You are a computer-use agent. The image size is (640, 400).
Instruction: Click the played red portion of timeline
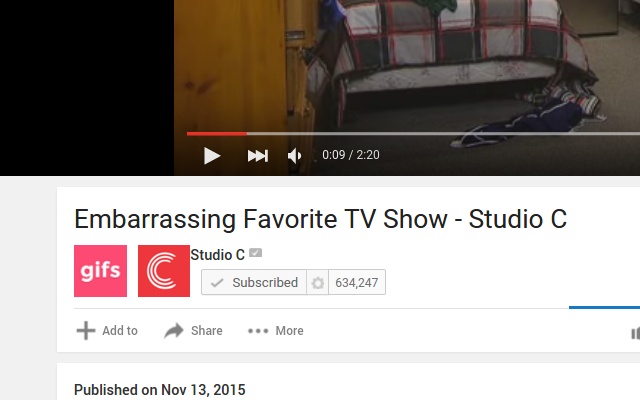217,133
